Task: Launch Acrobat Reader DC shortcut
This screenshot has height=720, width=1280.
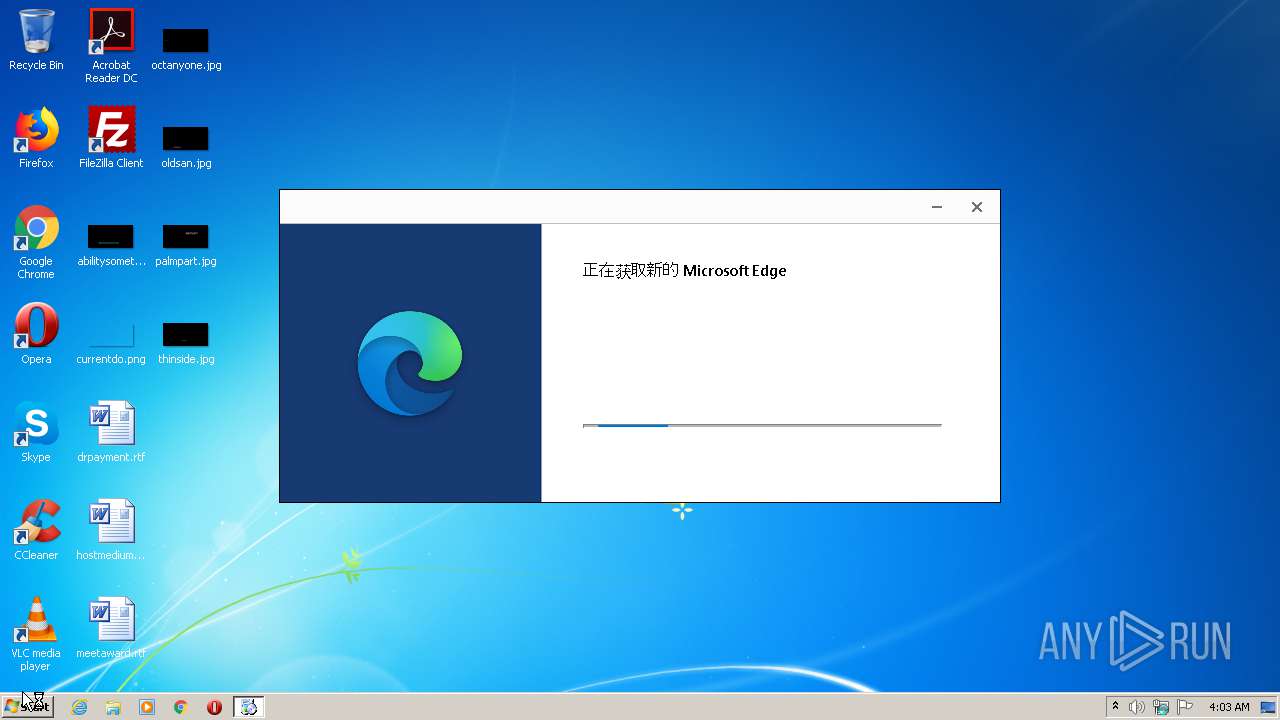Action: (x=111, y=46)
